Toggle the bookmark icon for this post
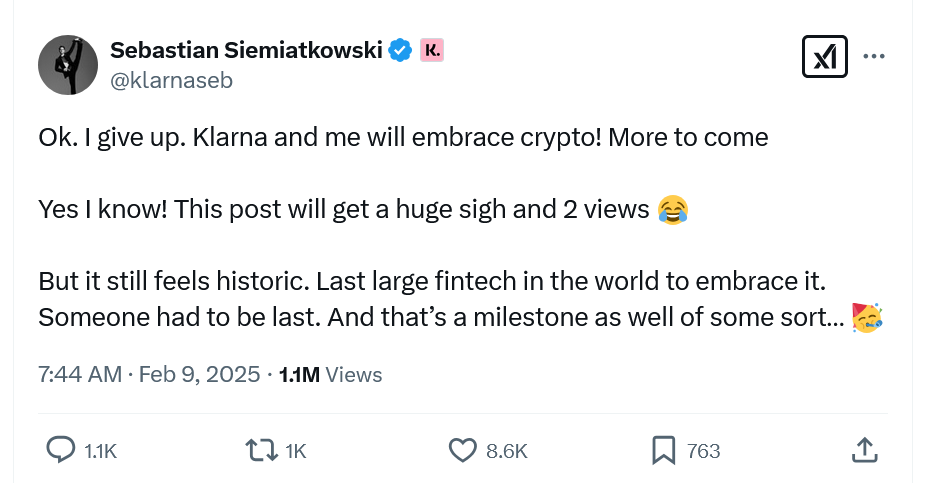The width and height of the screenshot is (925, 483). 663,451
